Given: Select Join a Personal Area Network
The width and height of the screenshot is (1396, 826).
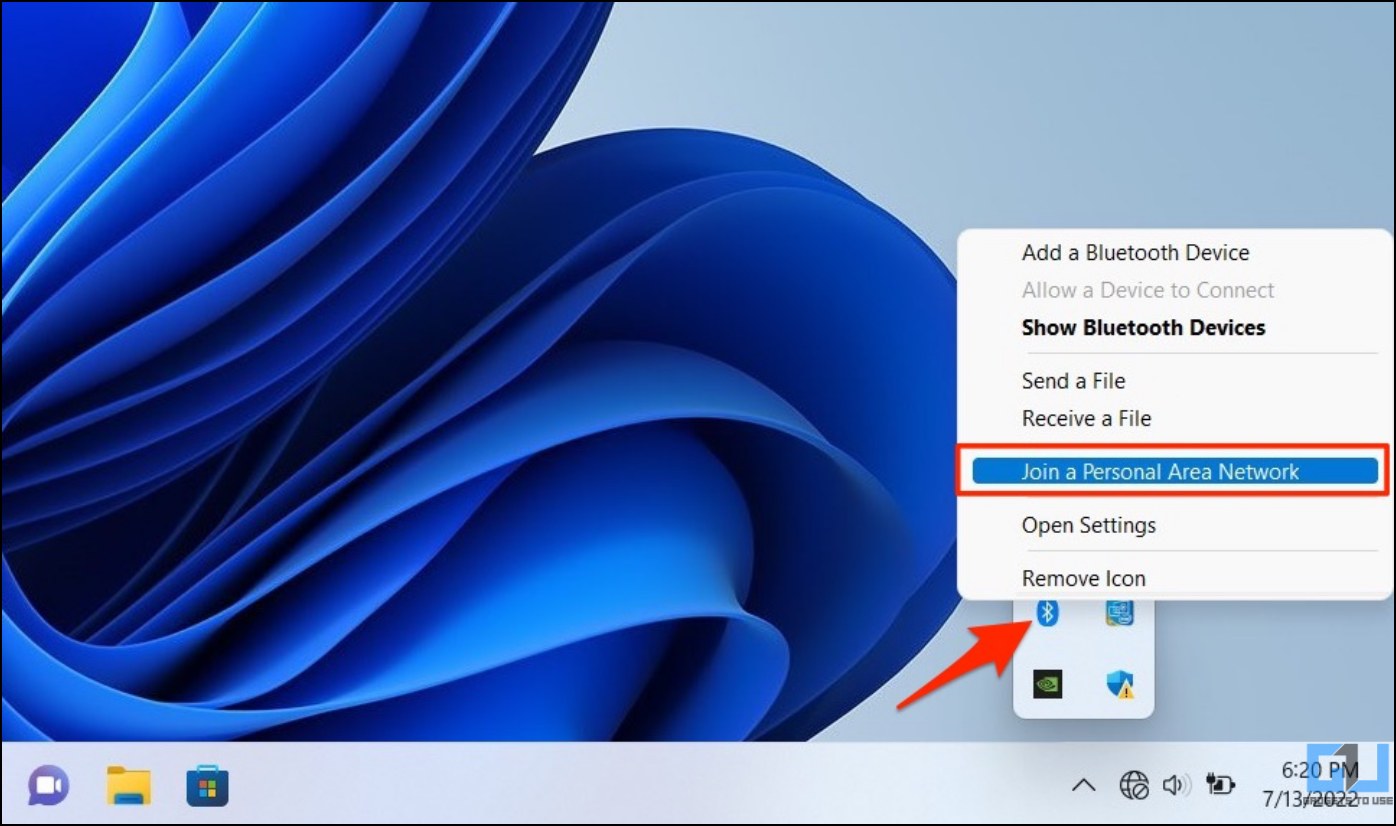Looking at the screenshot, I should [x=1175, y=471].
